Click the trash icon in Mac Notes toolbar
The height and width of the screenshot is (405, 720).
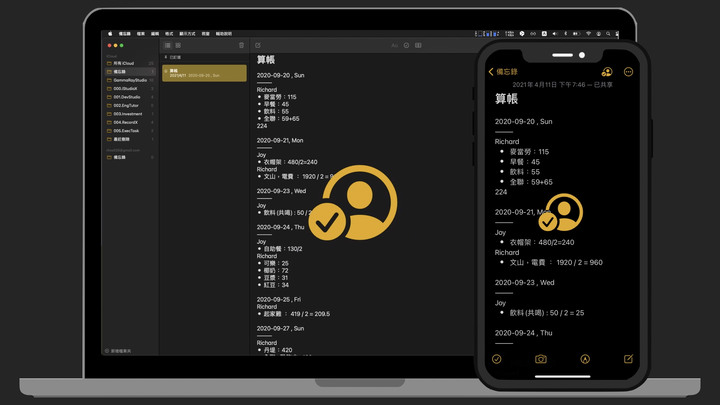(242, 45)
